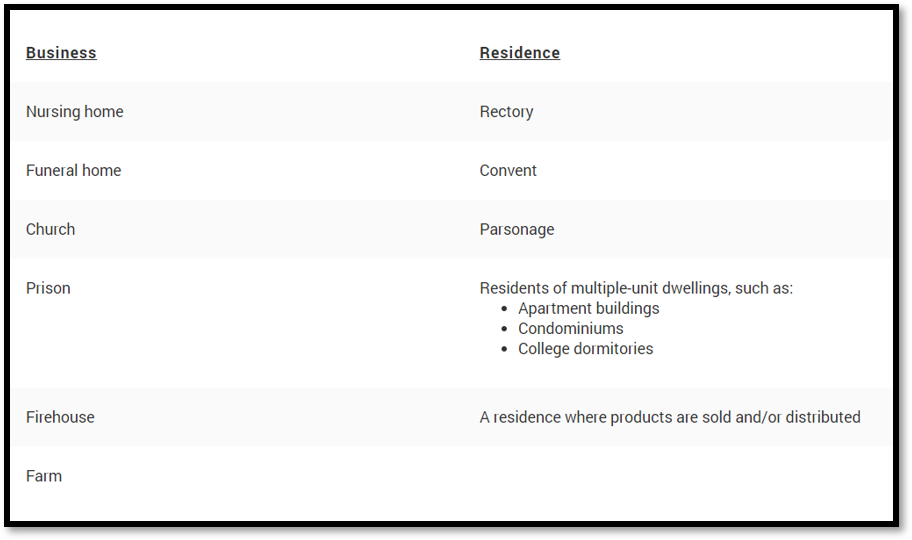This screenshot has height=540, width=912.
Task: Click the Prison entry
Action: coord(48,288)
